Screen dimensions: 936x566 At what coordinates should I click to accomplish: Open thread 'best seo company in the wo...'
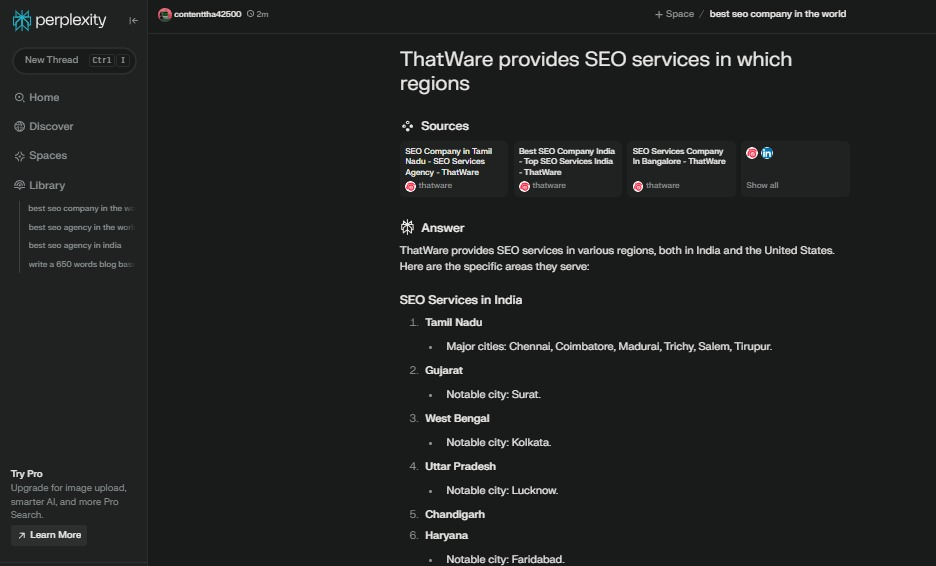click(x=81, y=208)
